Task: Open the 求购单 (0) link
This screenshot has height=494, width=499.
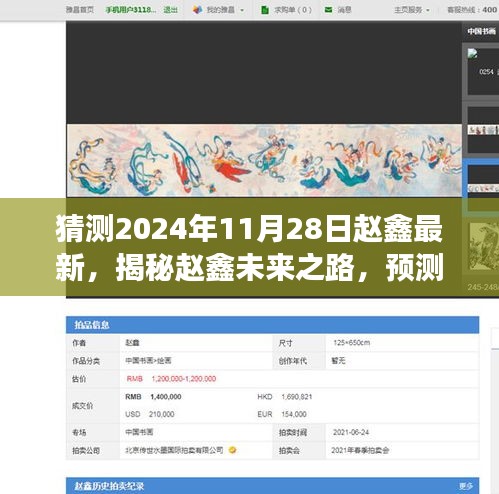Action: coord(293,10)
